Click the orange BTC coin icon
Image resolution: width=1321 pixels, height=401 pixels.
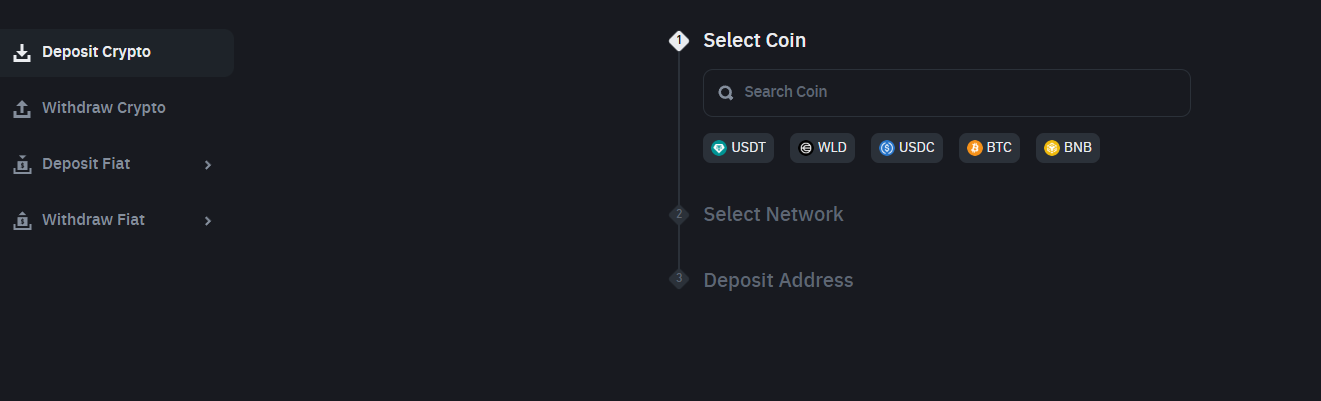pos(974,148)
